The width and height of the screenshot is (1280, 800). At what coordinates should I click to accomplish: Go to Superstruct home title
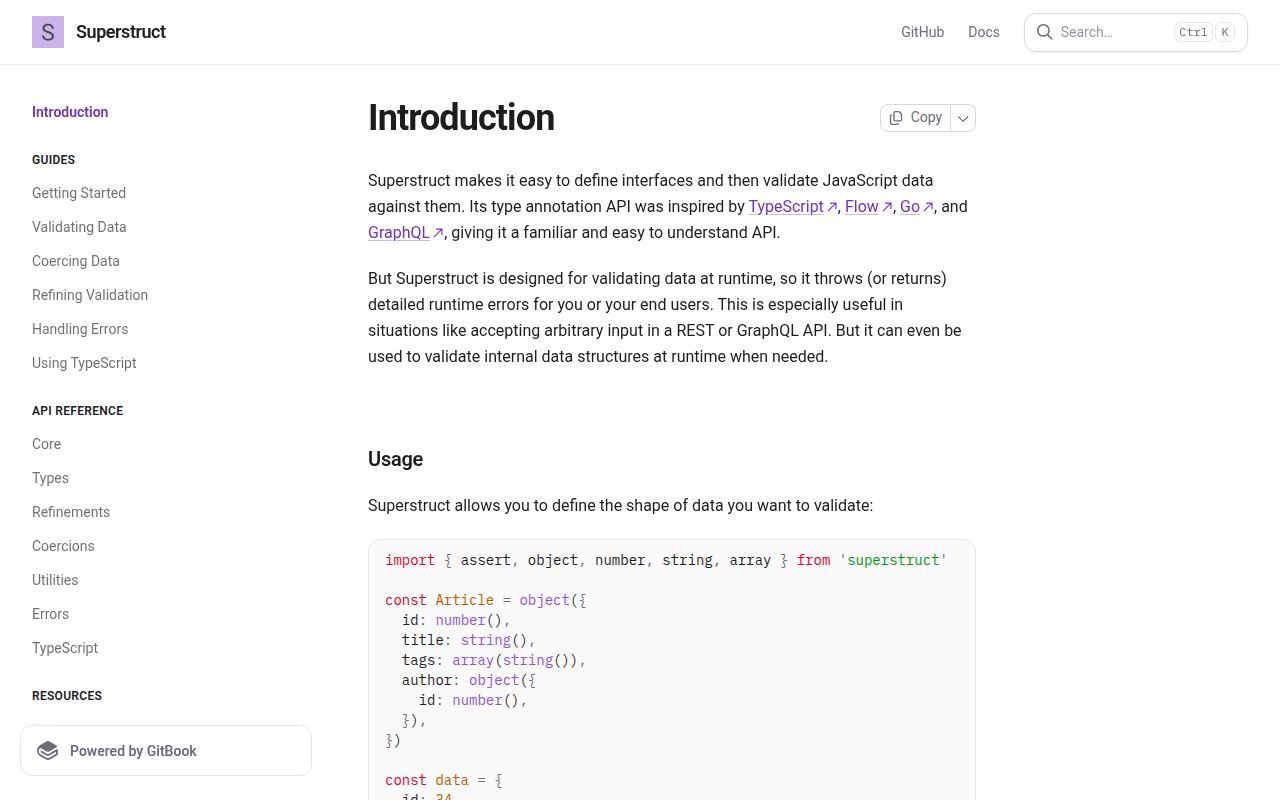point(121,32)
